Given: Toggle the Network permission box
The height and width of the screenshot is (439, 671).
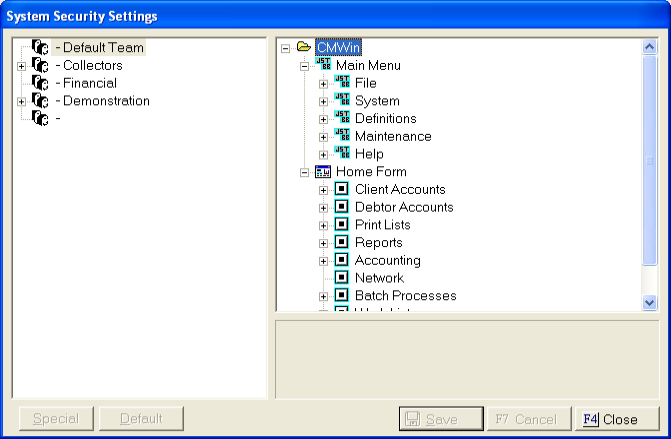Looking at the screenshot, I should tap(342, 278).
